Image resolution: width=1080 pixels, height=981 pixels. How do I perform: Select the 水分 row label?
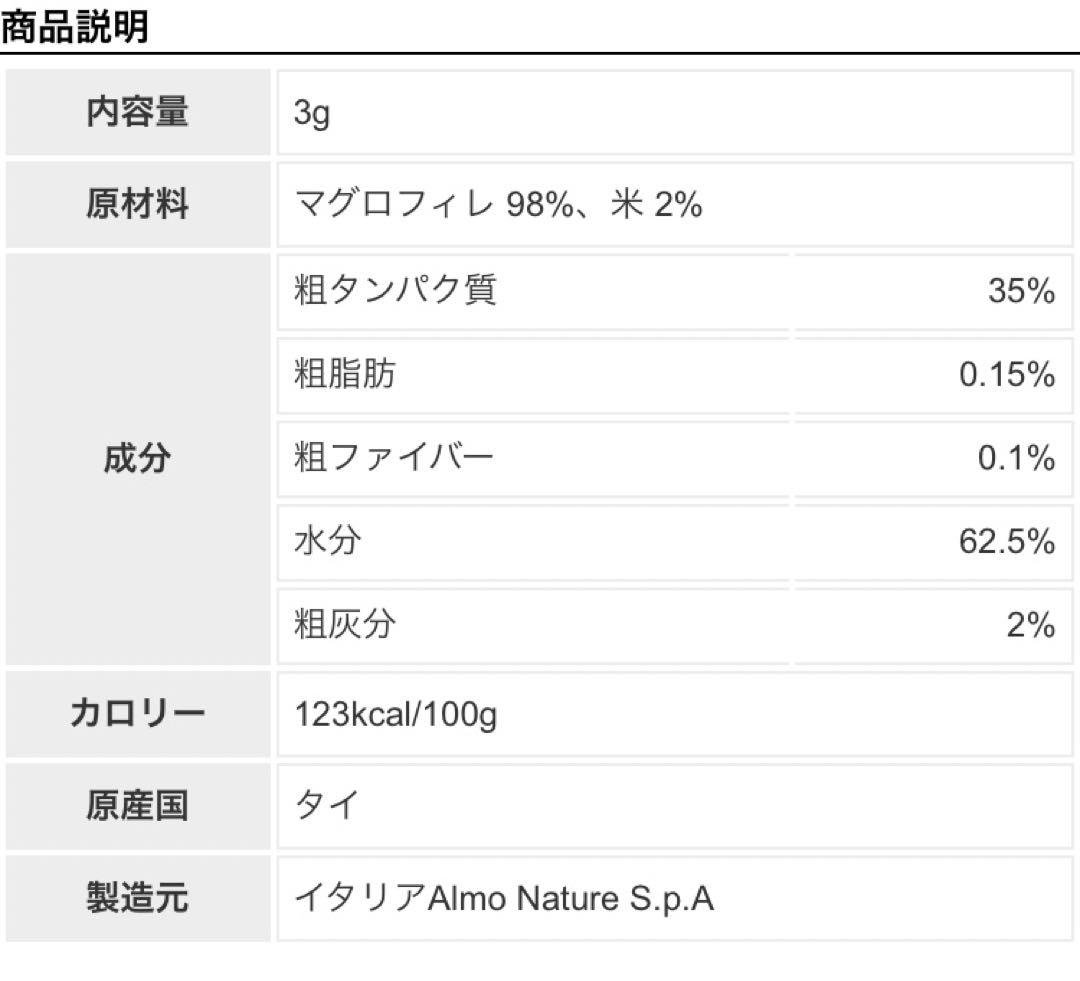coord(327,541)
